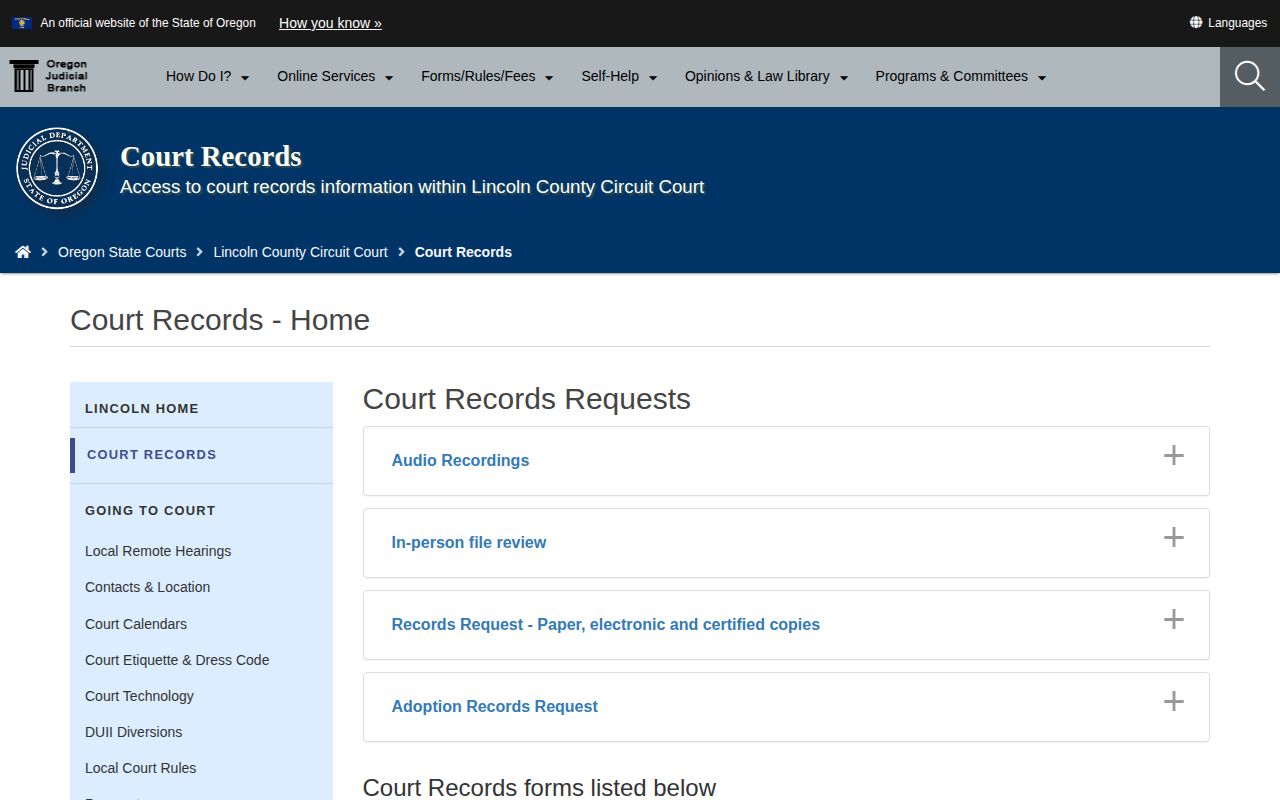1280x800 pixels.
Task: Expand Adoption Records Request plus icon
Action: (1174, 701)
